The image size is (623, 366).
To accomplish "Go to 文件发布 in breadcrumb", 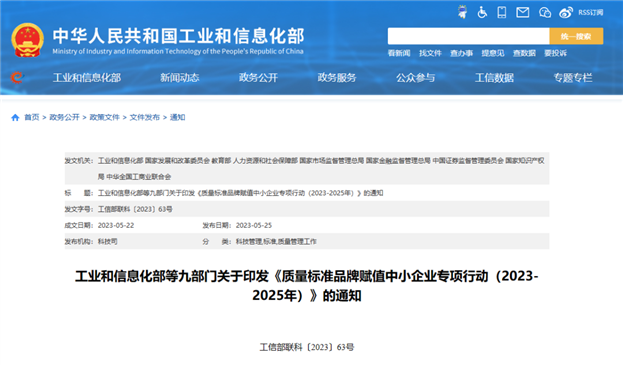I will coord(145,117).
